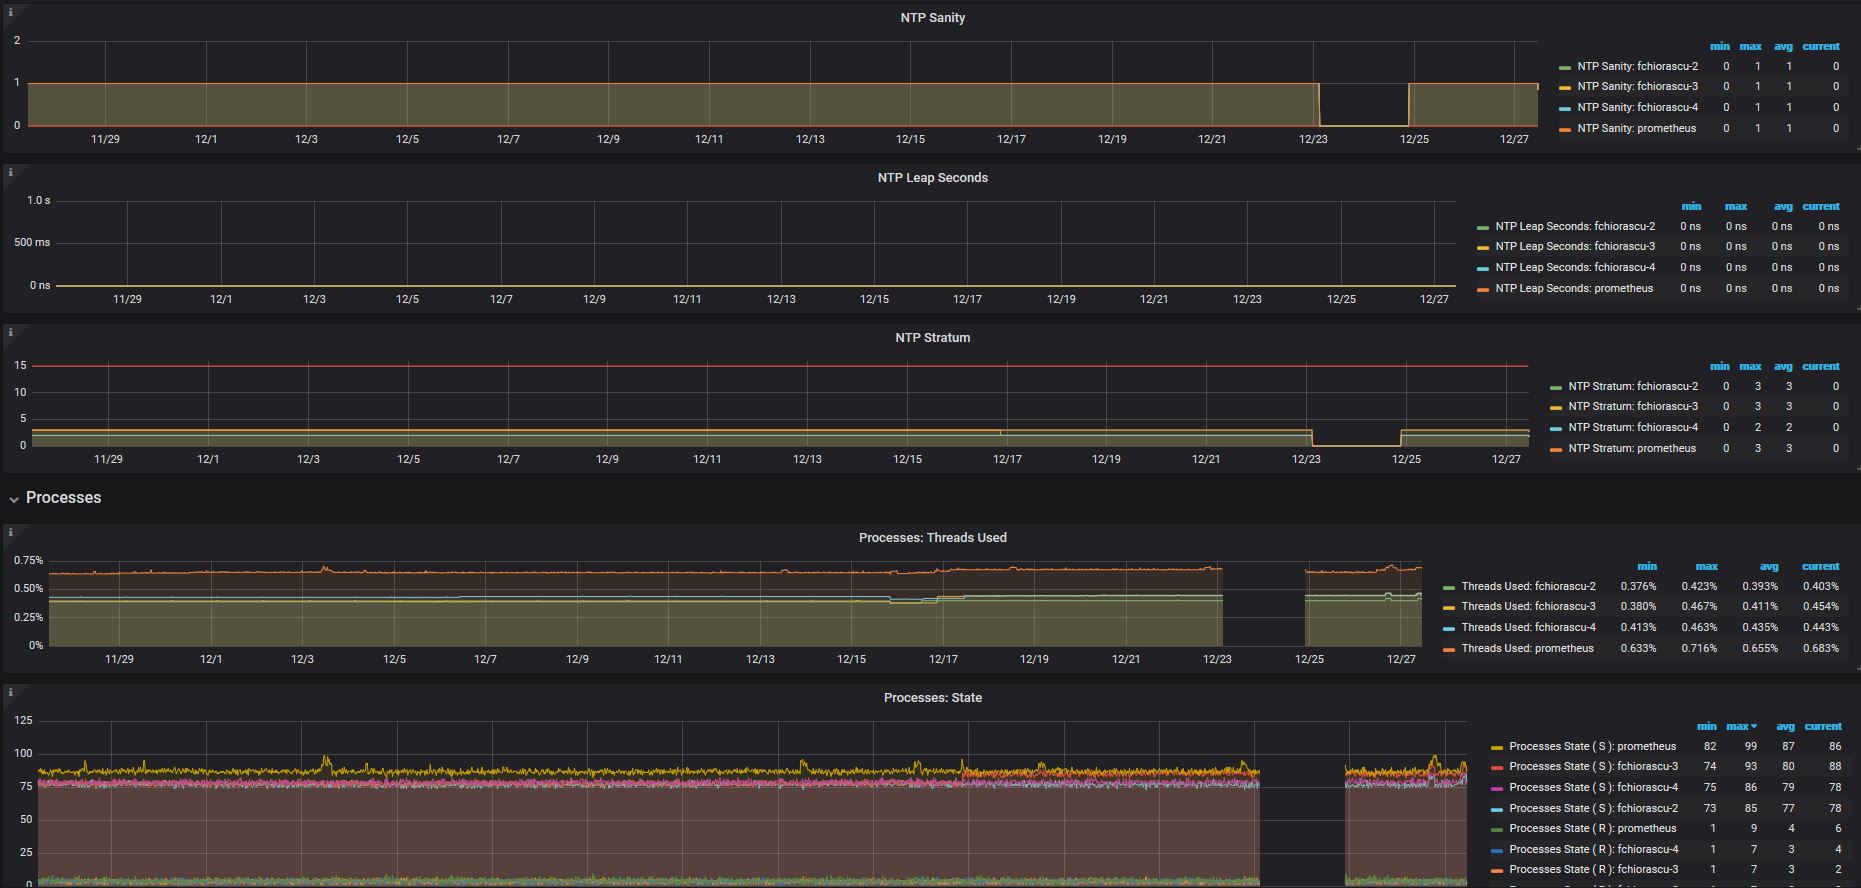Sort NTP Leap Seconds legend by max column
The image size is (1861, 888).
coord(1735,207)
